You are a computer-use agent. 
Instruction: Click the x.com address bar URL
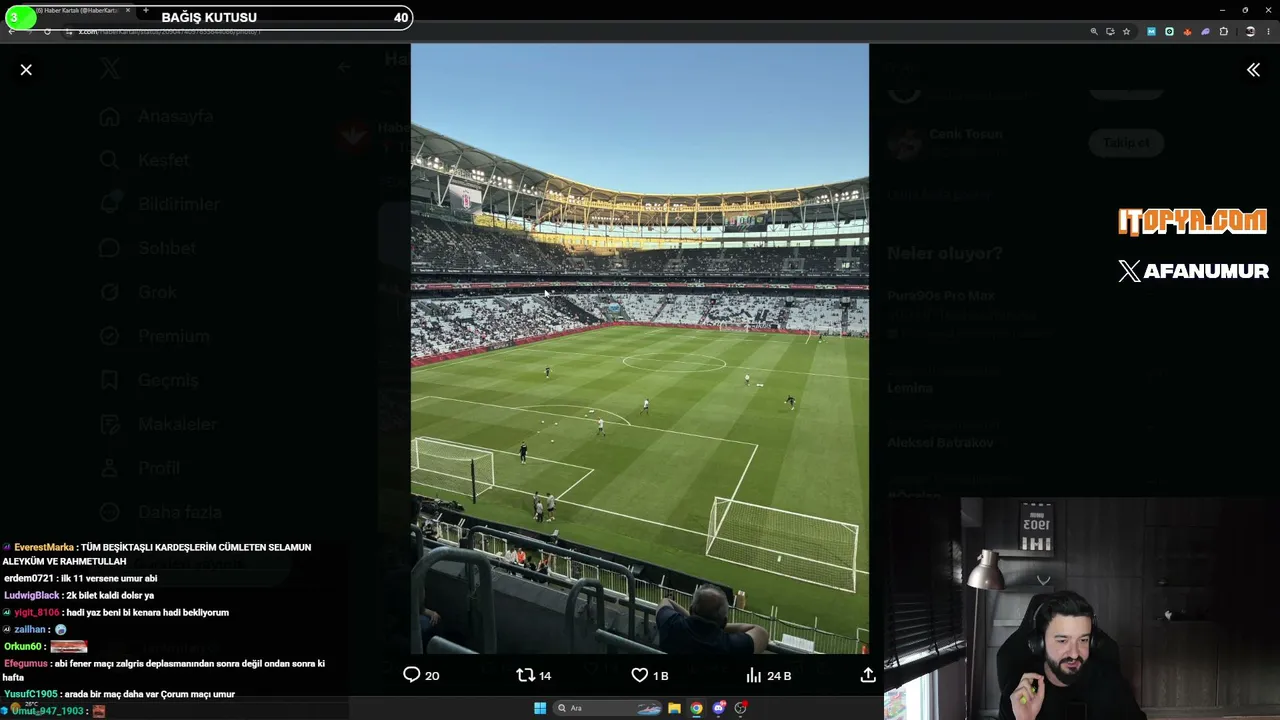[170, 31]
